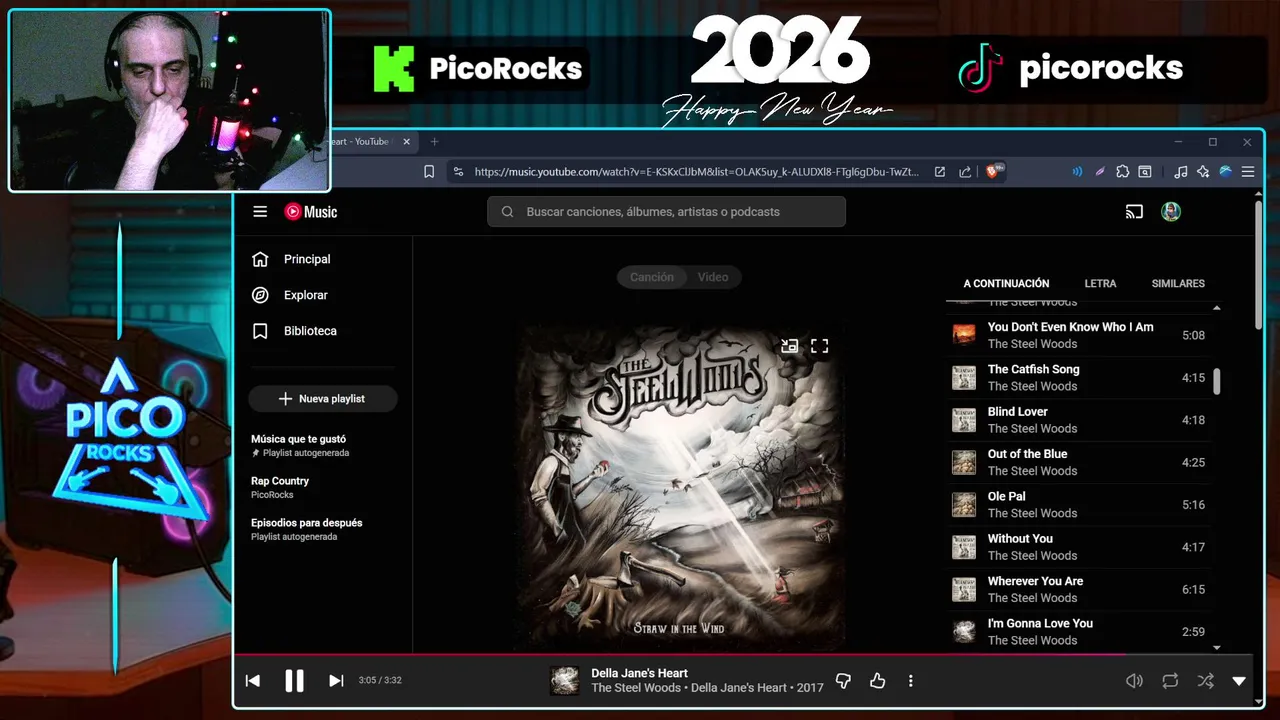The width and height of the screenshot is (1280, 720).
Task: Like Della Jane's Heart
Action: pos(877,681)
